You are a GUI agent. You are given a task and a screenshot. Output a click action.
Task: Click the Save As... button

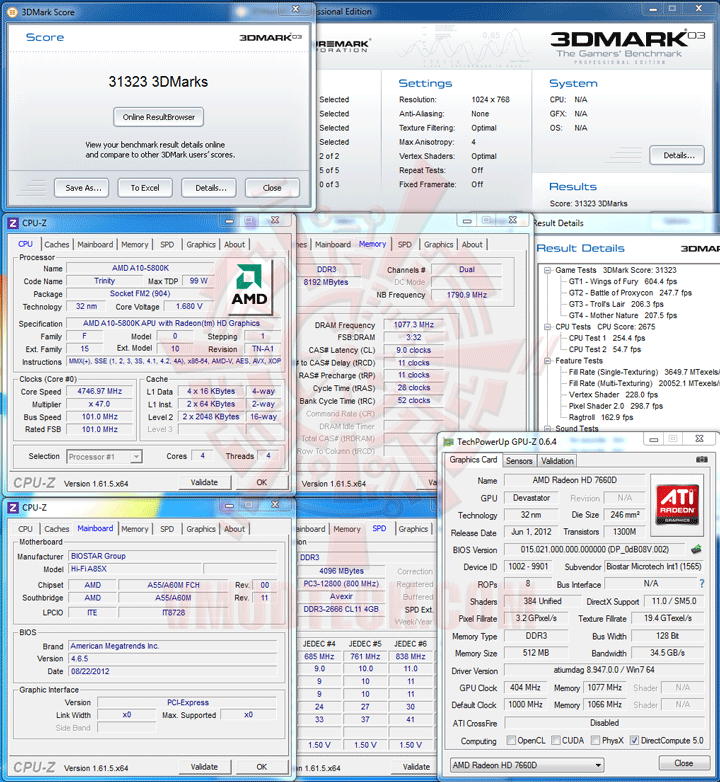[x=82, y=188]
